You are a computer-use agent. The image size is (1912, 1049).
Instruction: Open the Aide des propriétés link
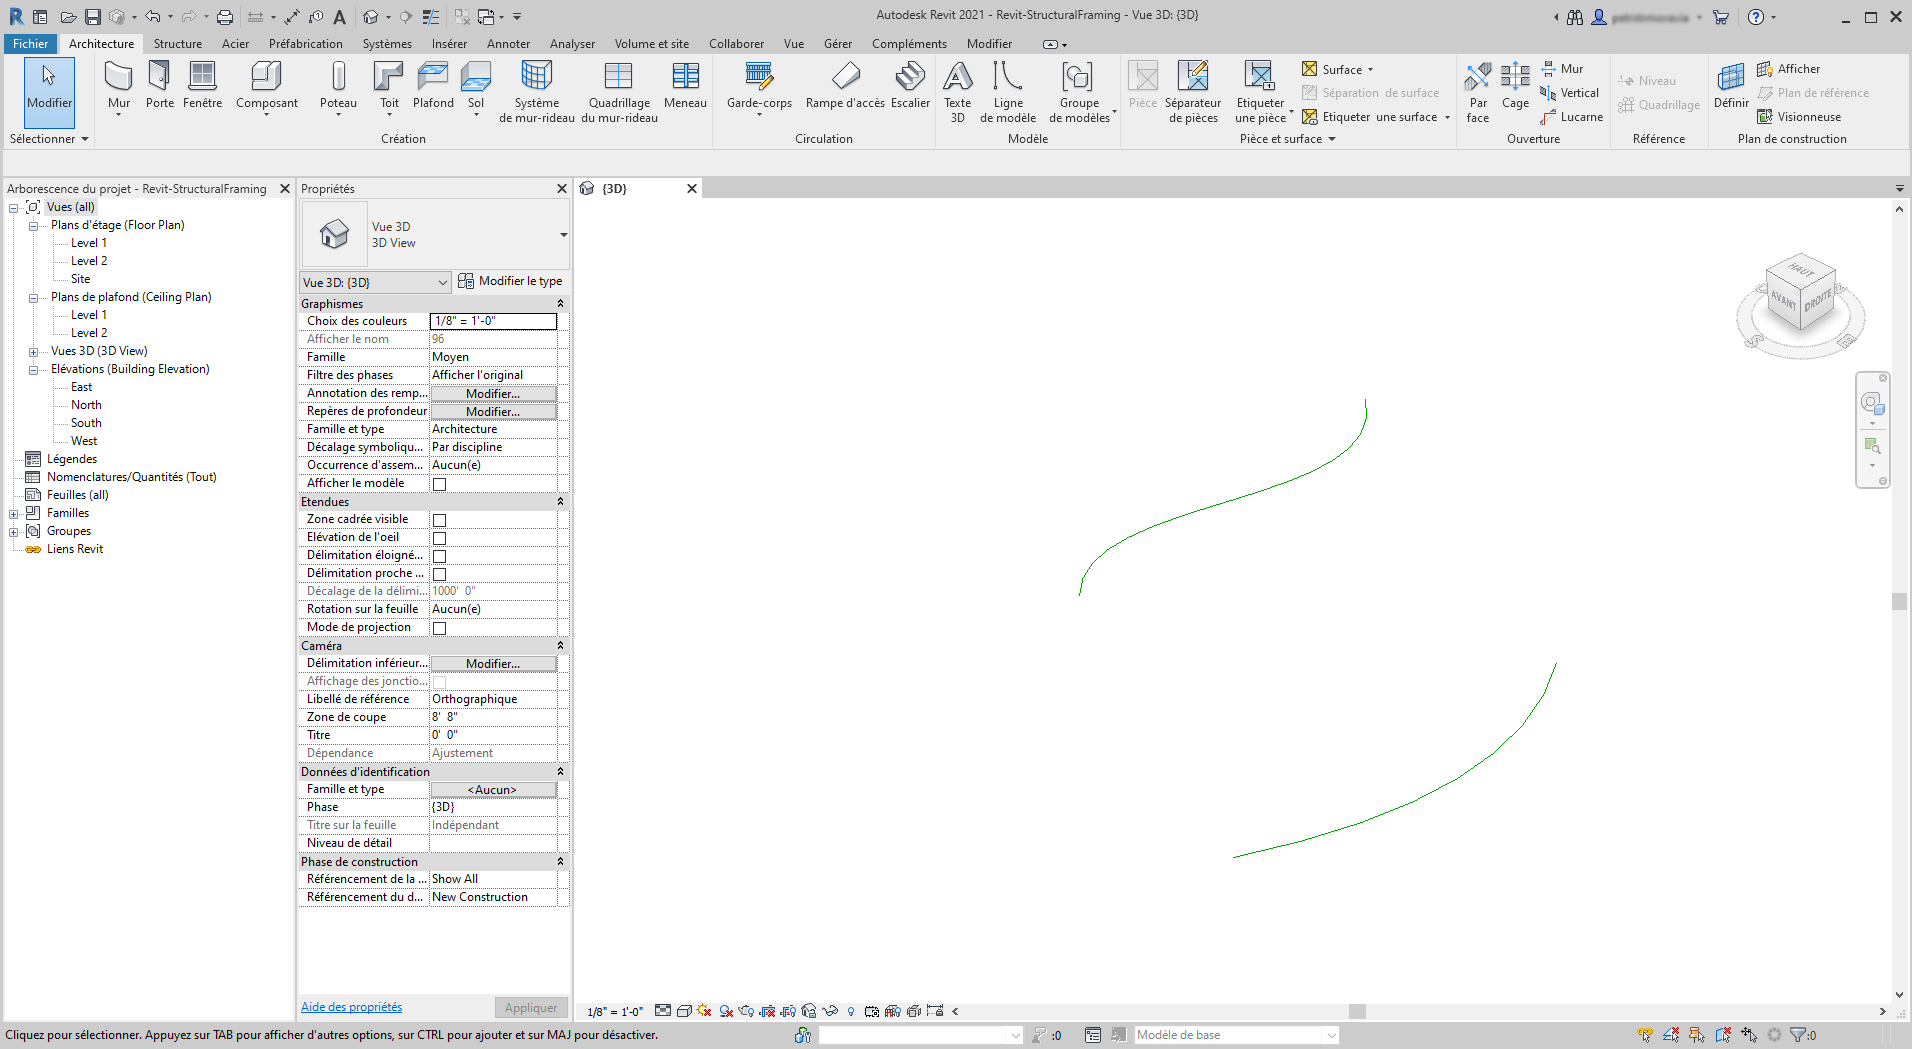coord(351,1006)
